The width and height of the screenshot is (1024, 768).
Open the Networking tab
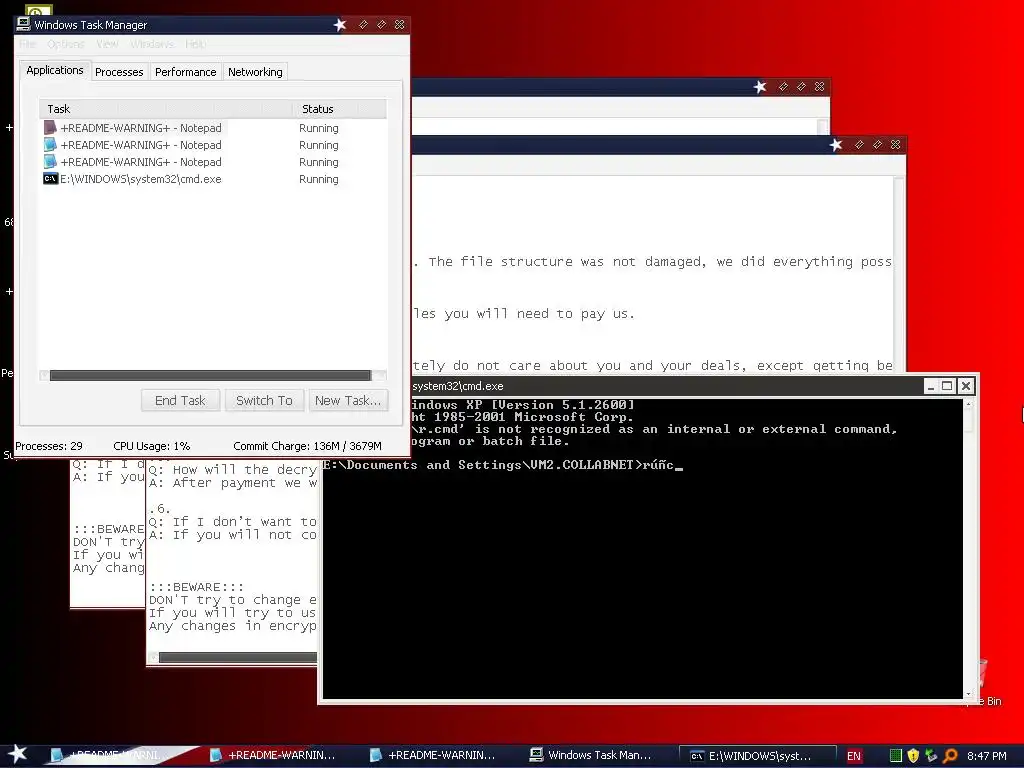tap(255, 72)
